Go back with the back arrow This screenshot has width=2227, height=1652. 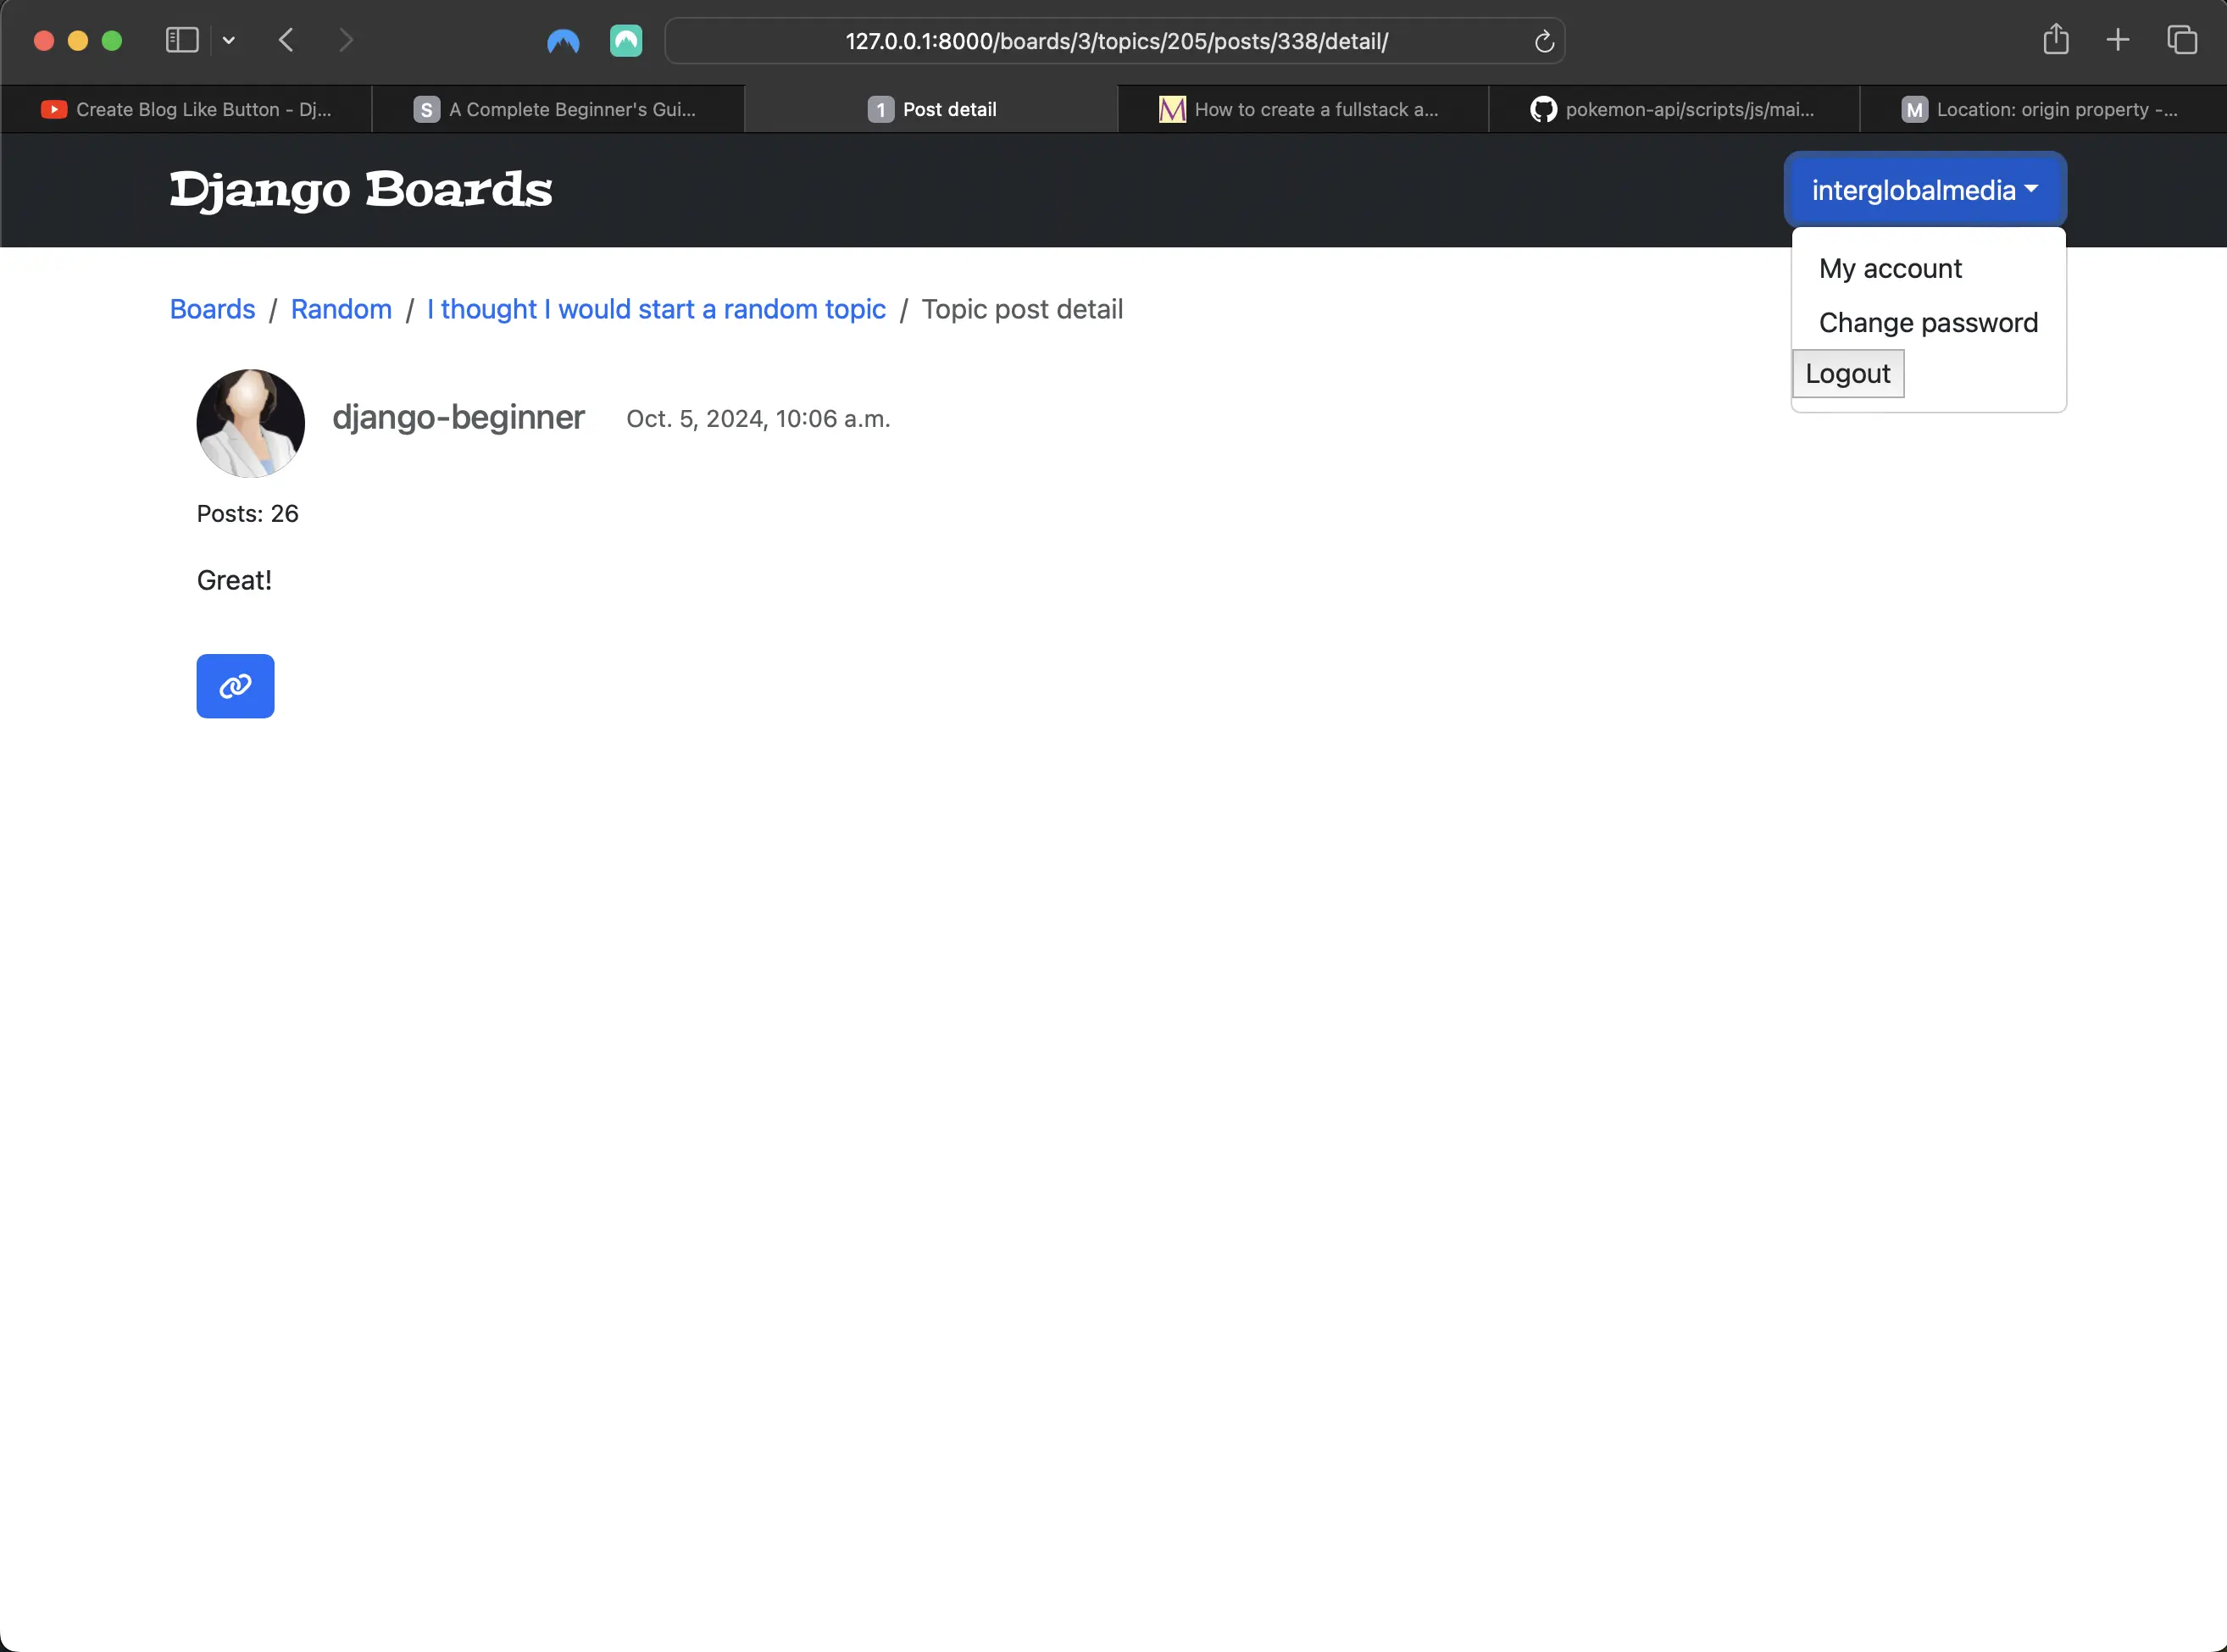[x=286, y=40]
